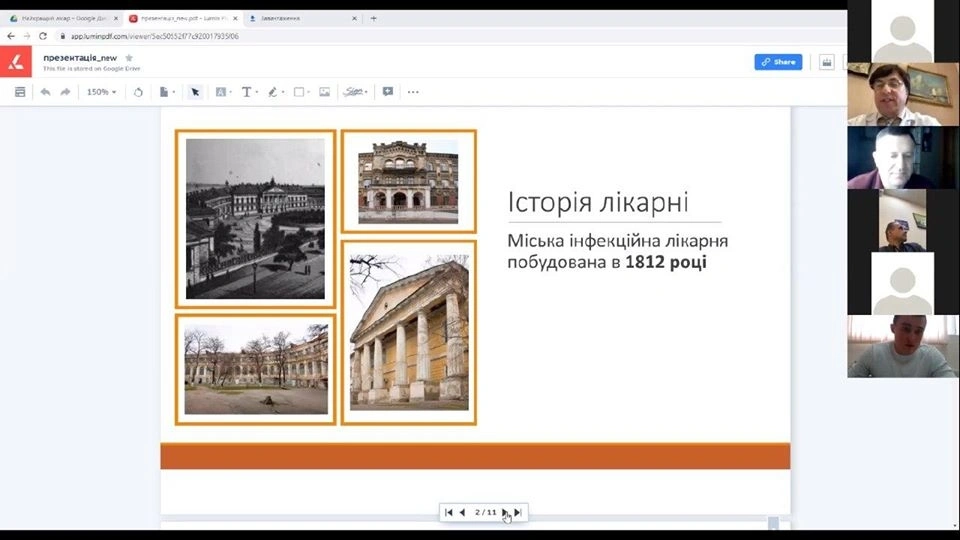This screenshot has height=540, width=960.
Task: Click the Lumin PDF logo icon
Action: tap(16, 62)
